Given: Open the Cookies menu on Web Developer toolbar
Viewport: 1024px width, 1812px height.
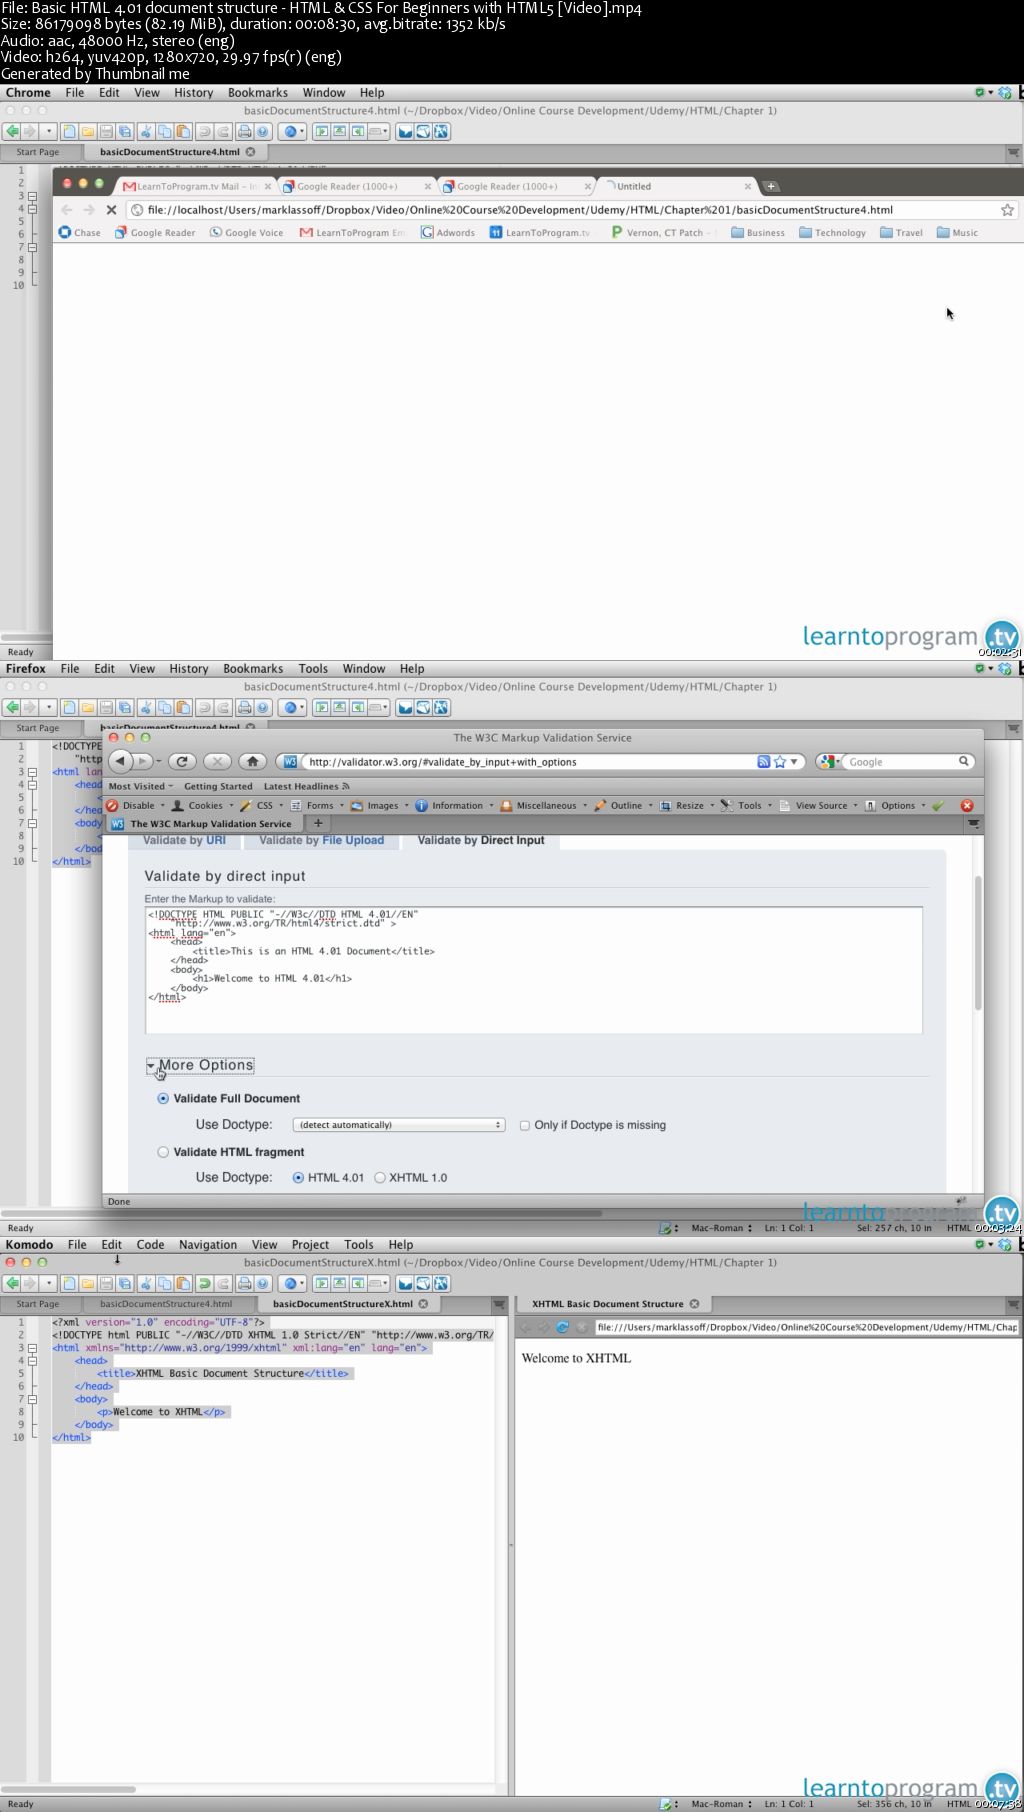Looking at the screenshot, I should click(203, 805).
